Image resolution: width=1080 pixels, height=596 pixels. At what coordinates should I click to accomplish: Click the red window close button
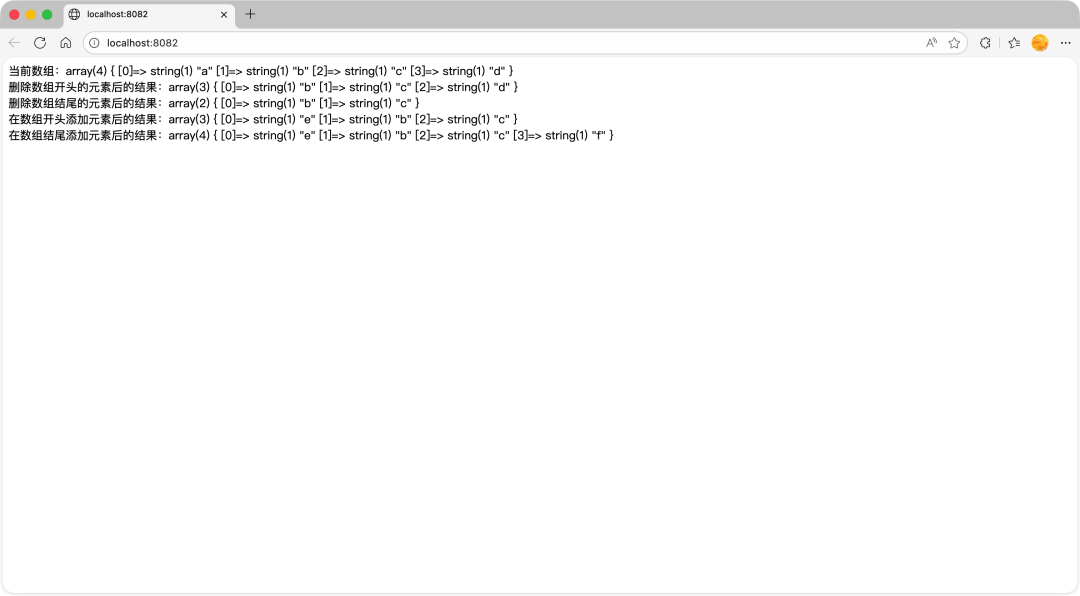(14, 14)
